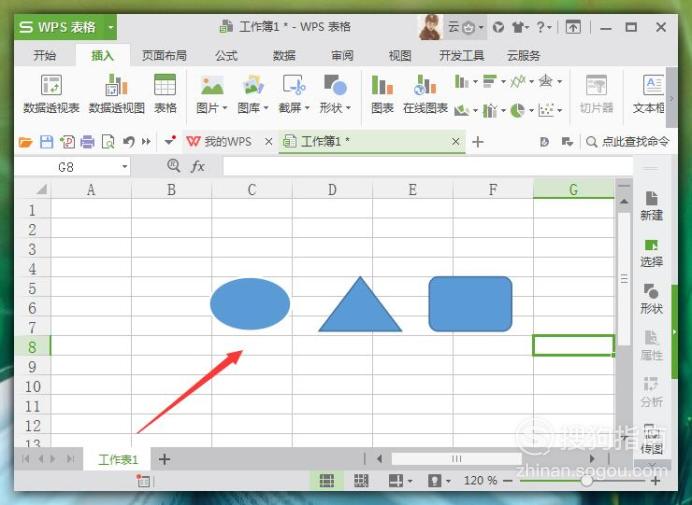Select the 工作表1 sheet tab
The image size is (692, 505).
(118, 460)
